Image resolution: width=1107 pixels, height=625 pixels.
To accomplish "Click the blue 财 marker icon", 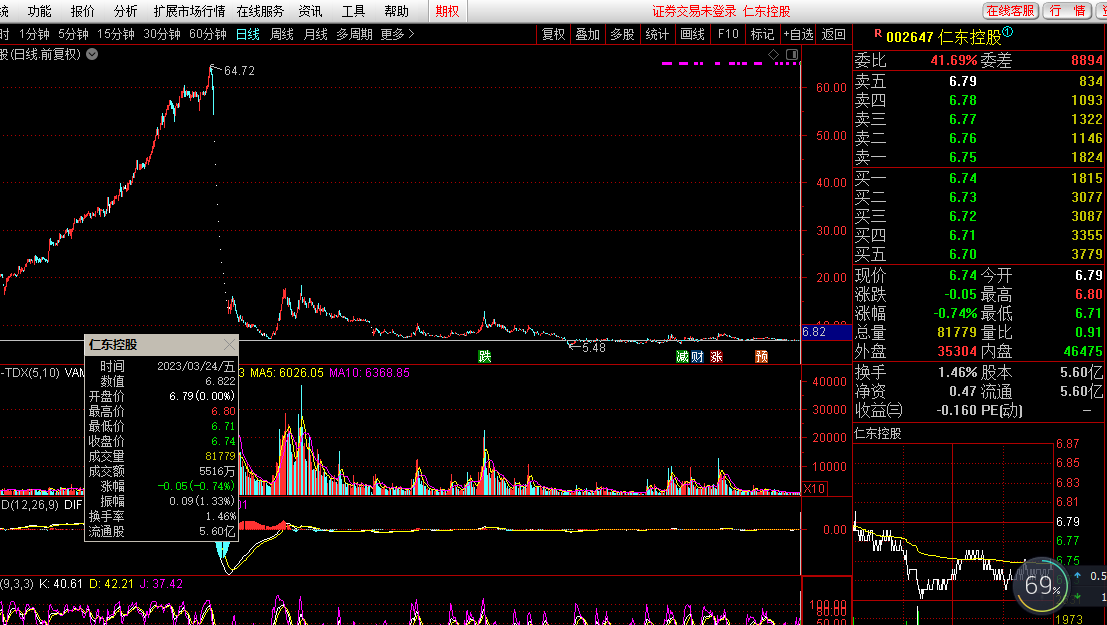I will [697, 356].
